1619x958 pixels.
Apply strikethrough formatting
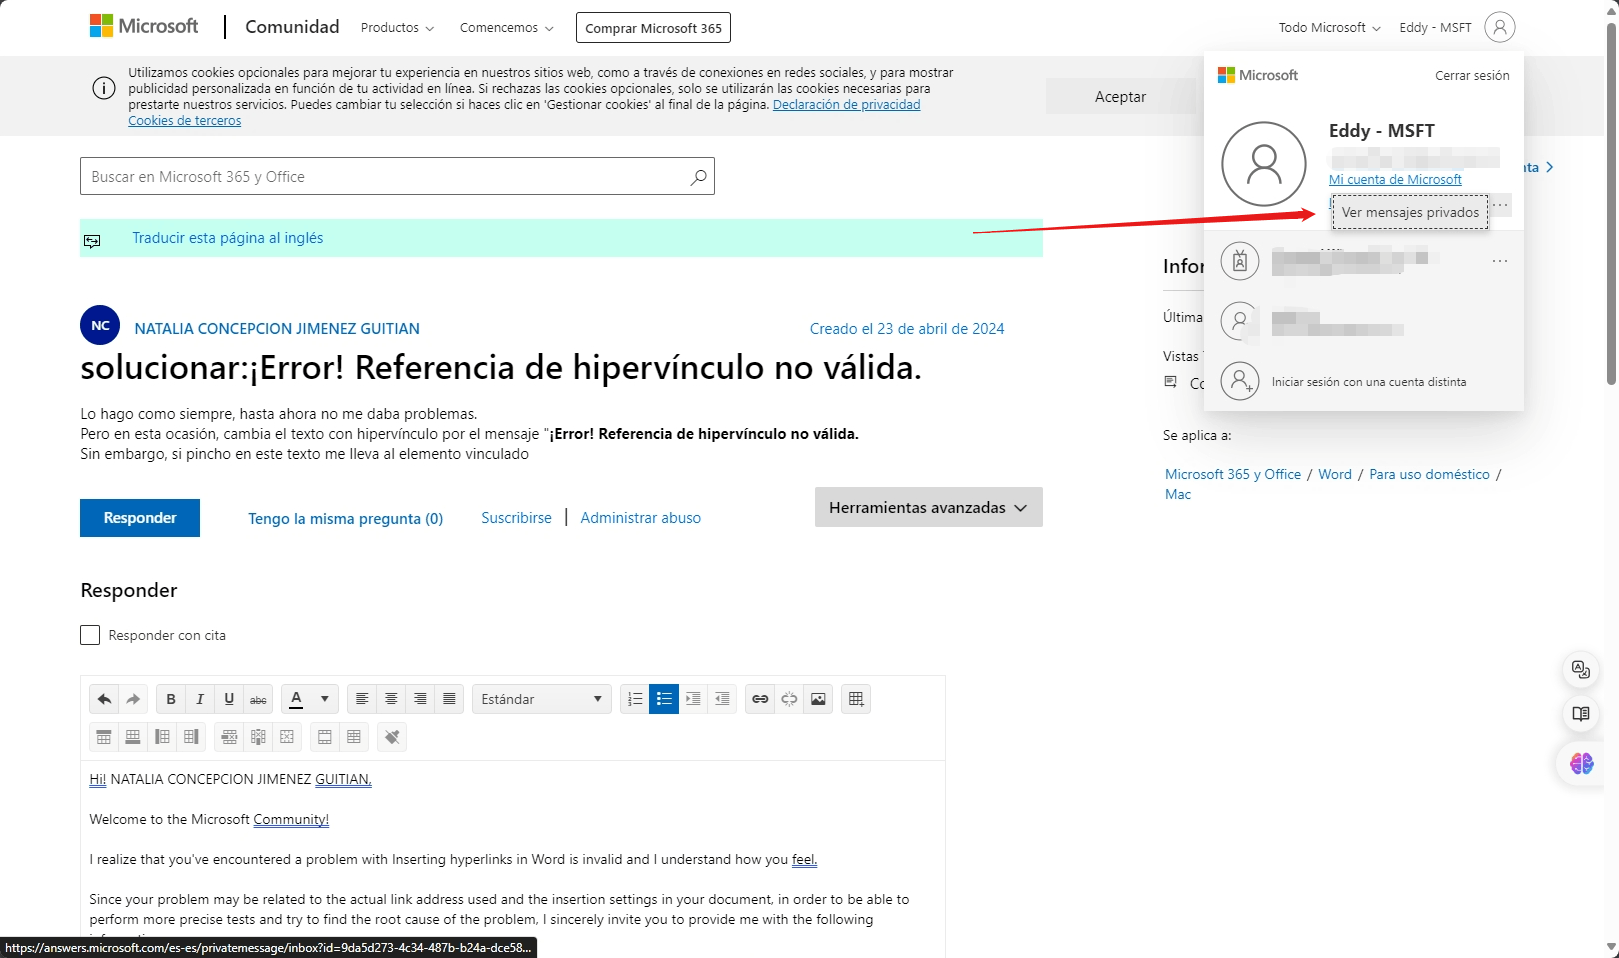258,699
